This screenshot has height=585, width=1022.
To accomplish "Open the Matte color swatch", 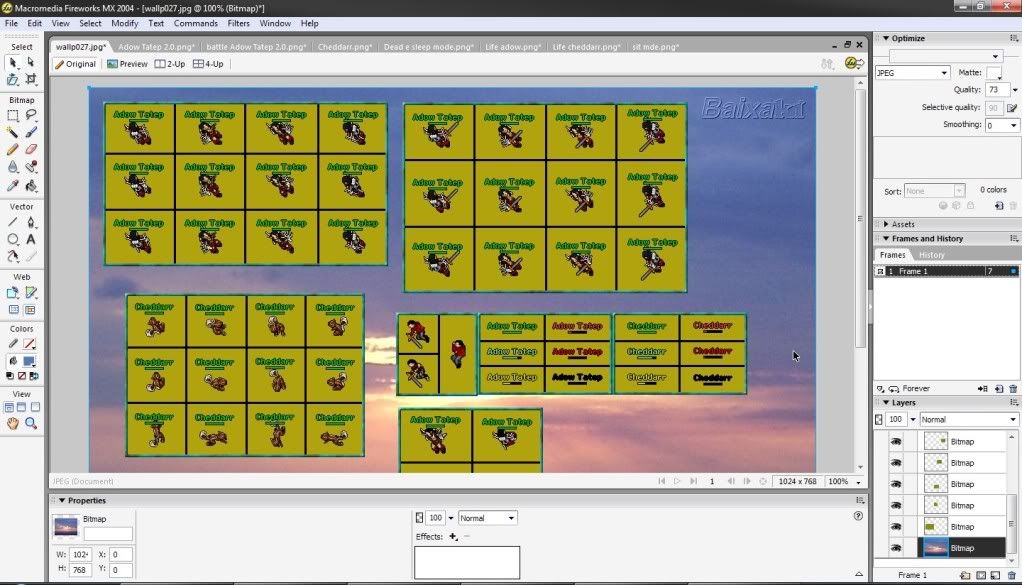I will pyautogui.click(x=994, y=73).
